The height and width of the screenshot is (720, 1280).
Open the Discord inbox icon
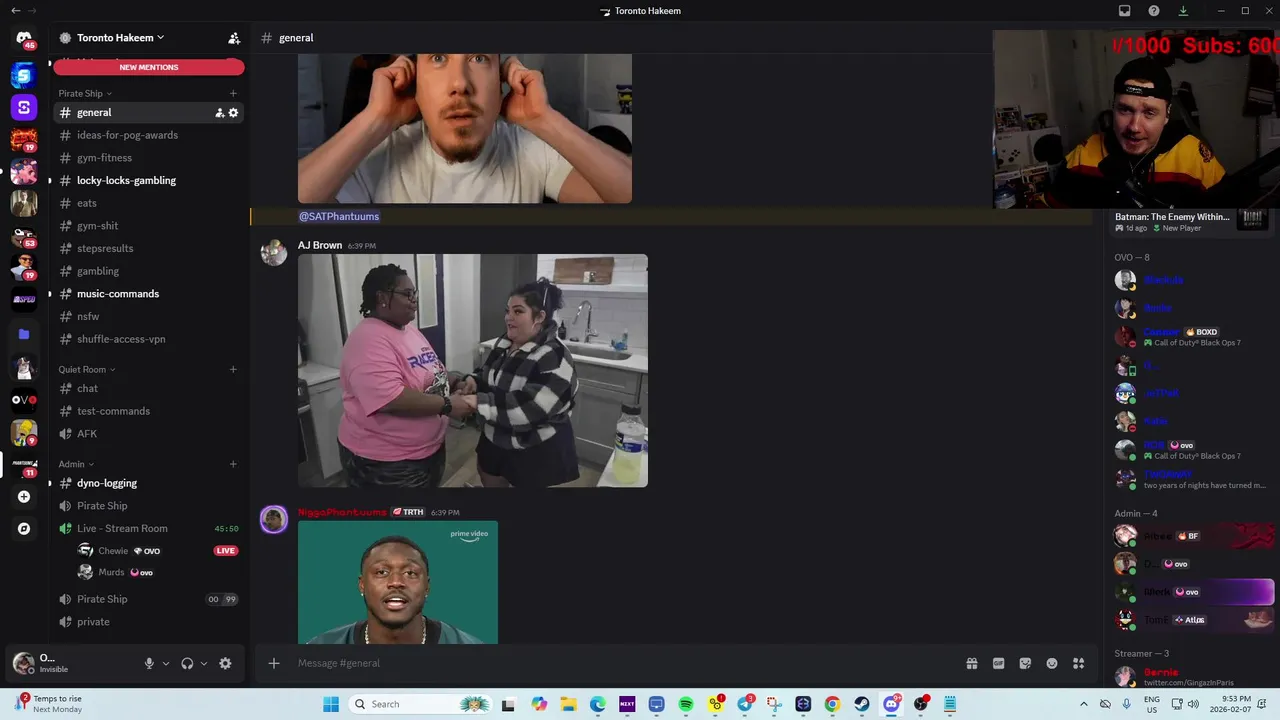click(1124, 11)
